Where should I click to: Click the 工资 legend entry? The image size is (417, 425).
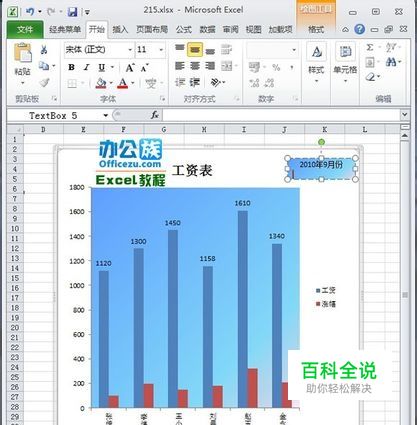click(325, 290)
